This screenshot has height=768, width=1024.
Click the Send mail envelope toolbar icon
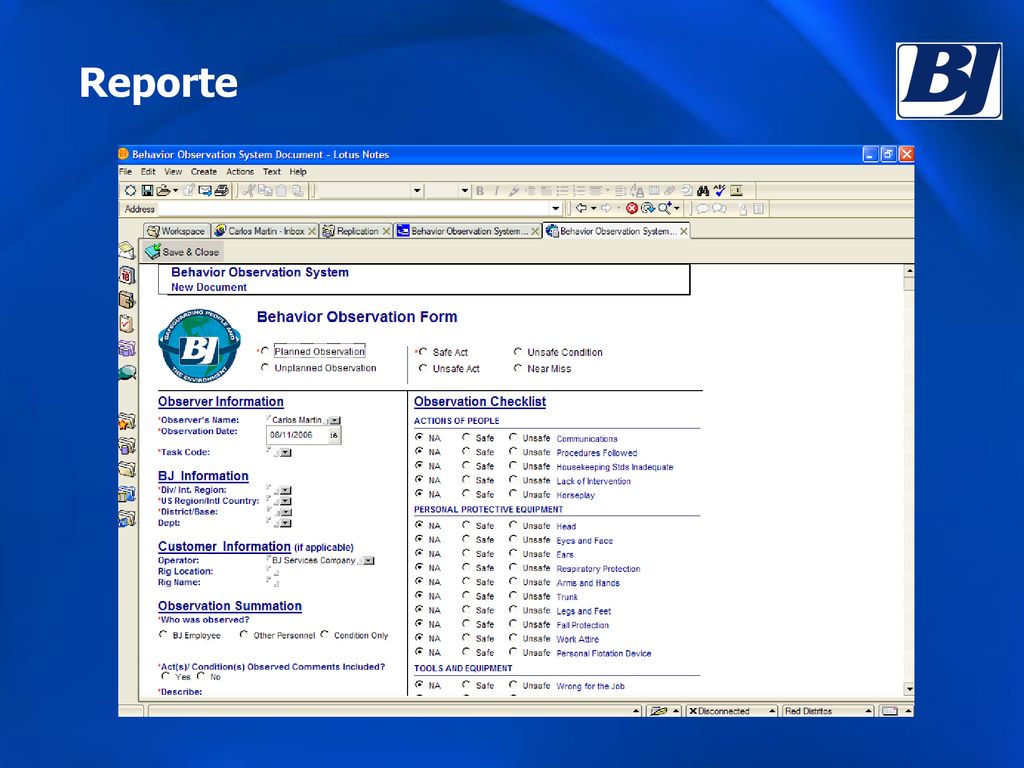[x=205, y=191]
